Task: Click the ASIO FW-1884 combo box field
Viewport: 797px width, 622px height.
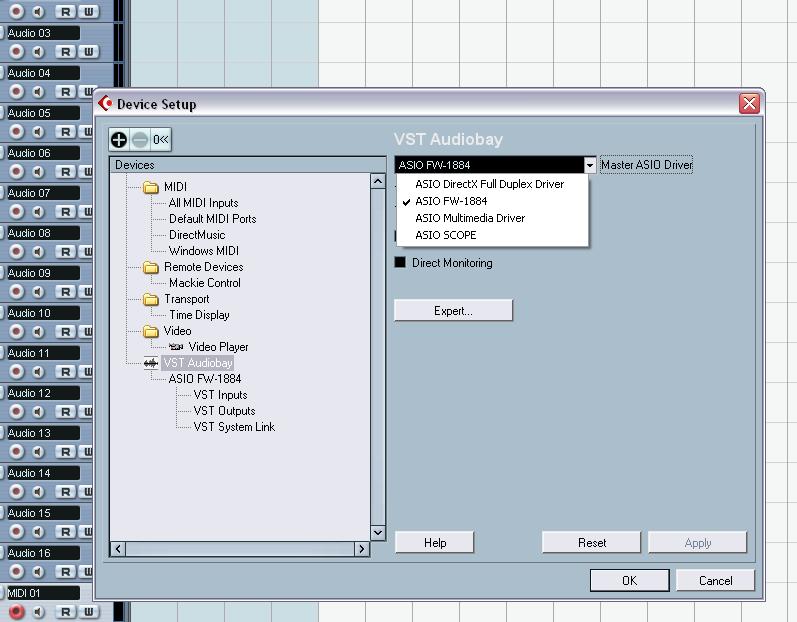Action: point(489,165)
